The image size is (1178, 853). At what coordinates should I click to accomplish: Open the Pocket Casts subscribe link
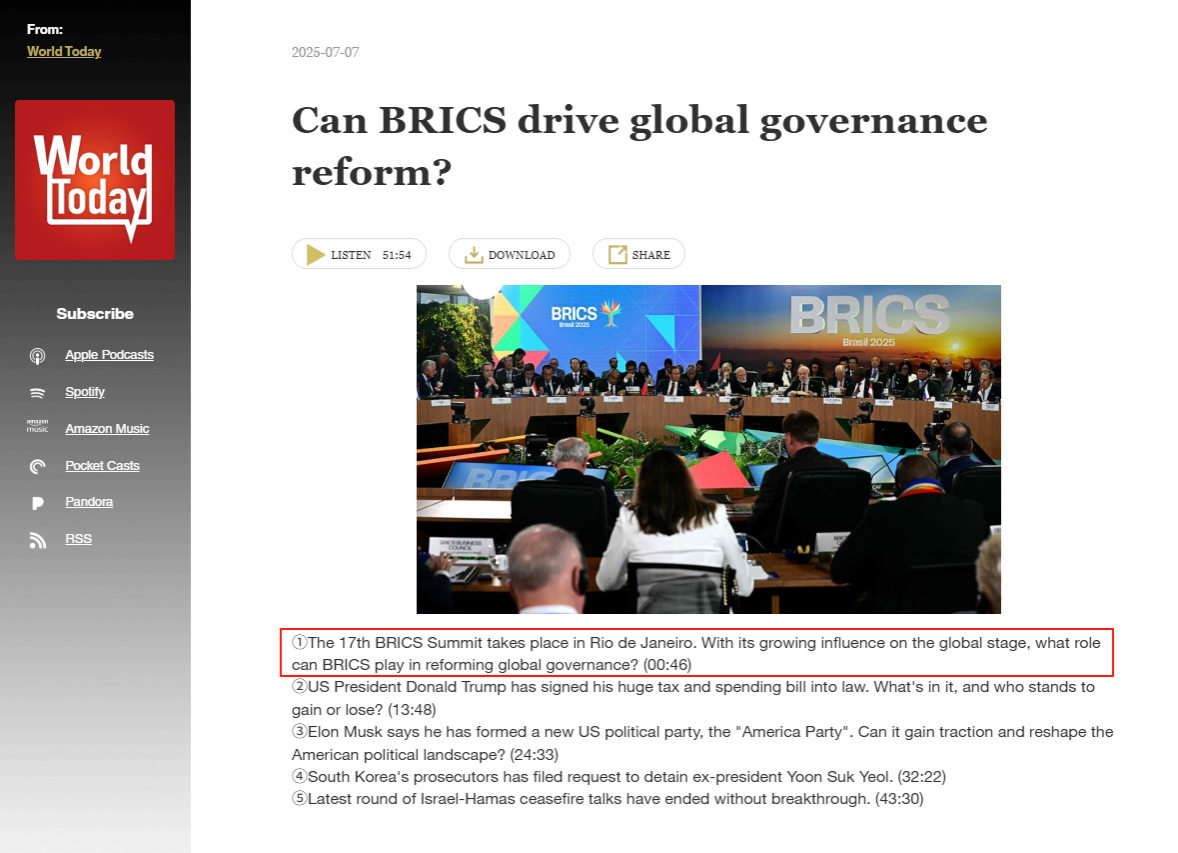coord(102,465)
